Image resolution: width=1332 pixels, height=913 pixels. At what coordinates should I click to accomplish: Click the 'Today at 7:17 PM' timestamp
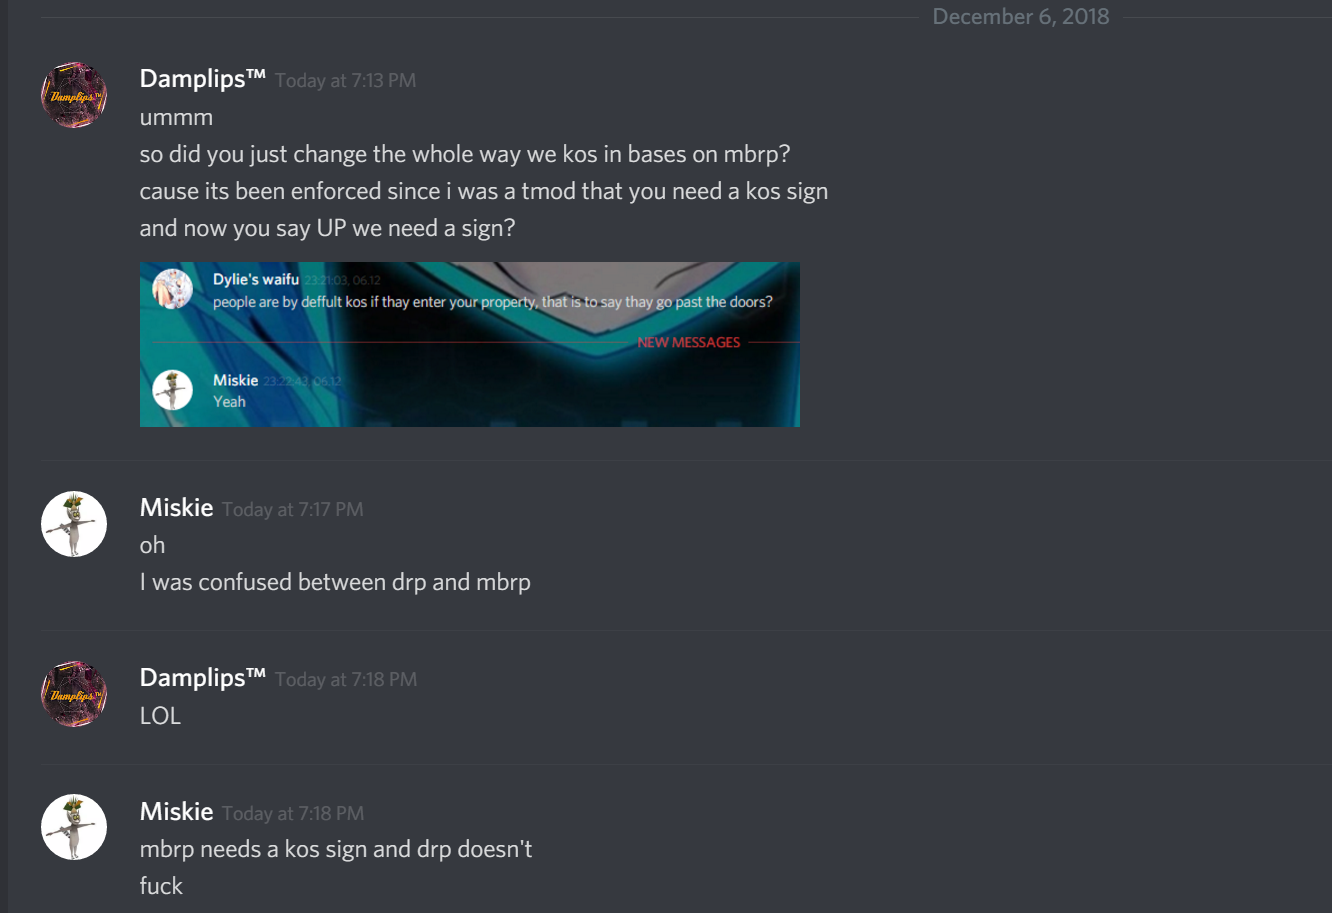point(293,510)
